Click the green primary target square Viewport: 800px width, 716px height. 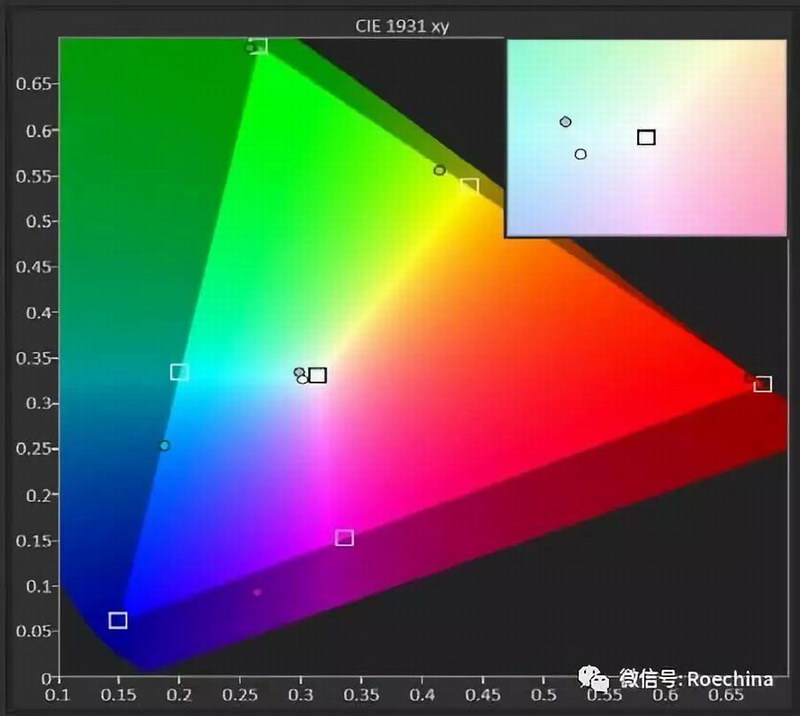tap(258, 45)
